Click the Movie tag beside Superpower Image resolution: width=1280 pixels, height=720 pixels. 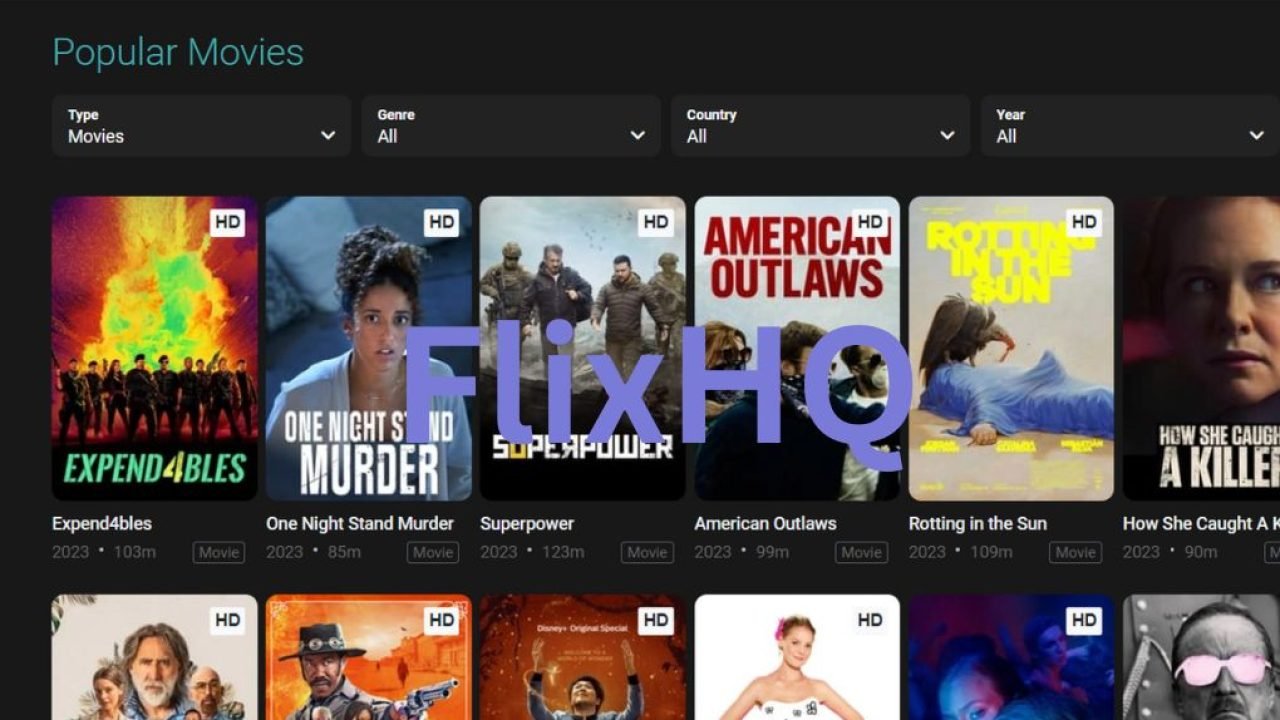click(x=646, y=552)
